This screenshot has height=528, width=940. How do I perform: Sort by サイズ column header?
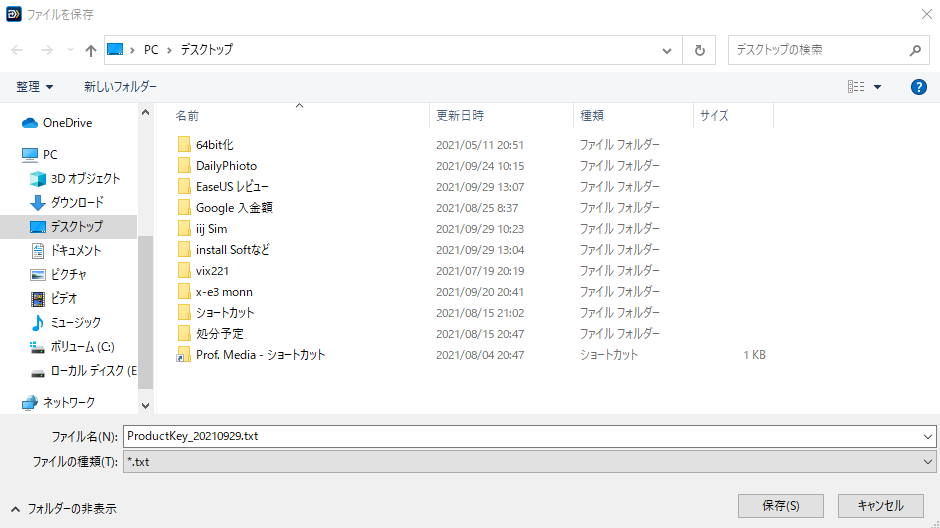click(x=714, y=116)
